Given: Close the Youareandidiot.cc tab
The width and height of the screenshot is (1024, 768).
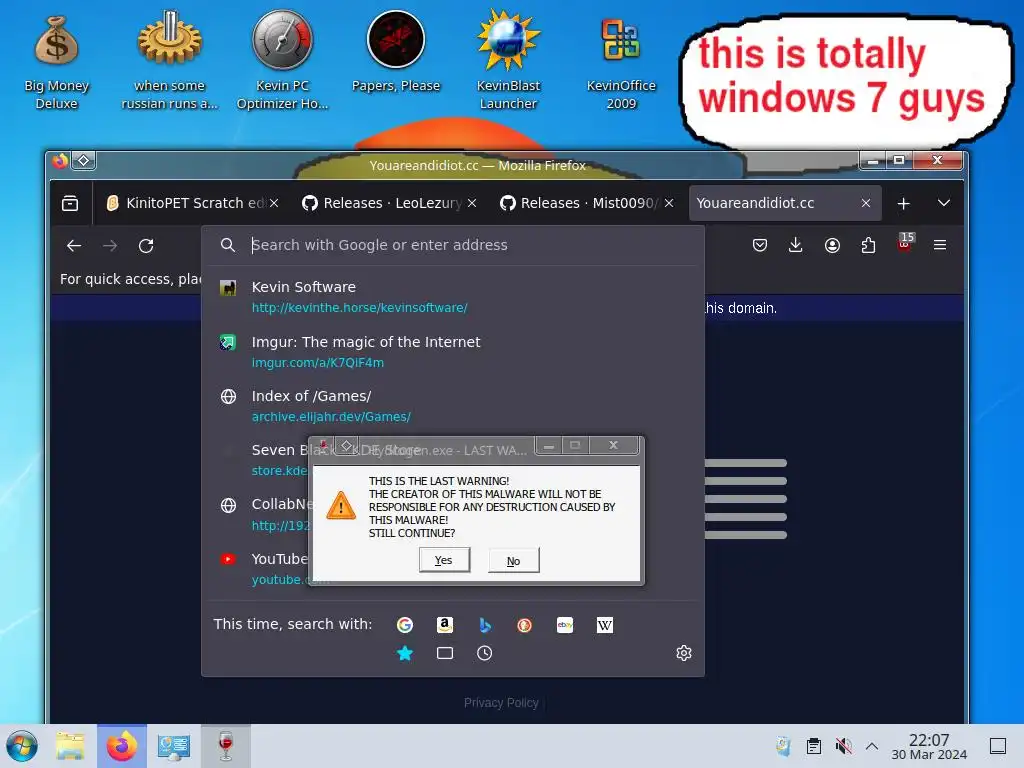Looking at the screenshot, I should point(866,203).
